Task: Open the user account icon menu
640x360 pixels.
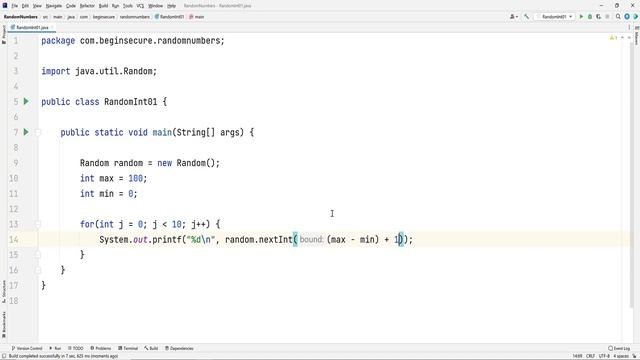Action: [x=513, y=17]
